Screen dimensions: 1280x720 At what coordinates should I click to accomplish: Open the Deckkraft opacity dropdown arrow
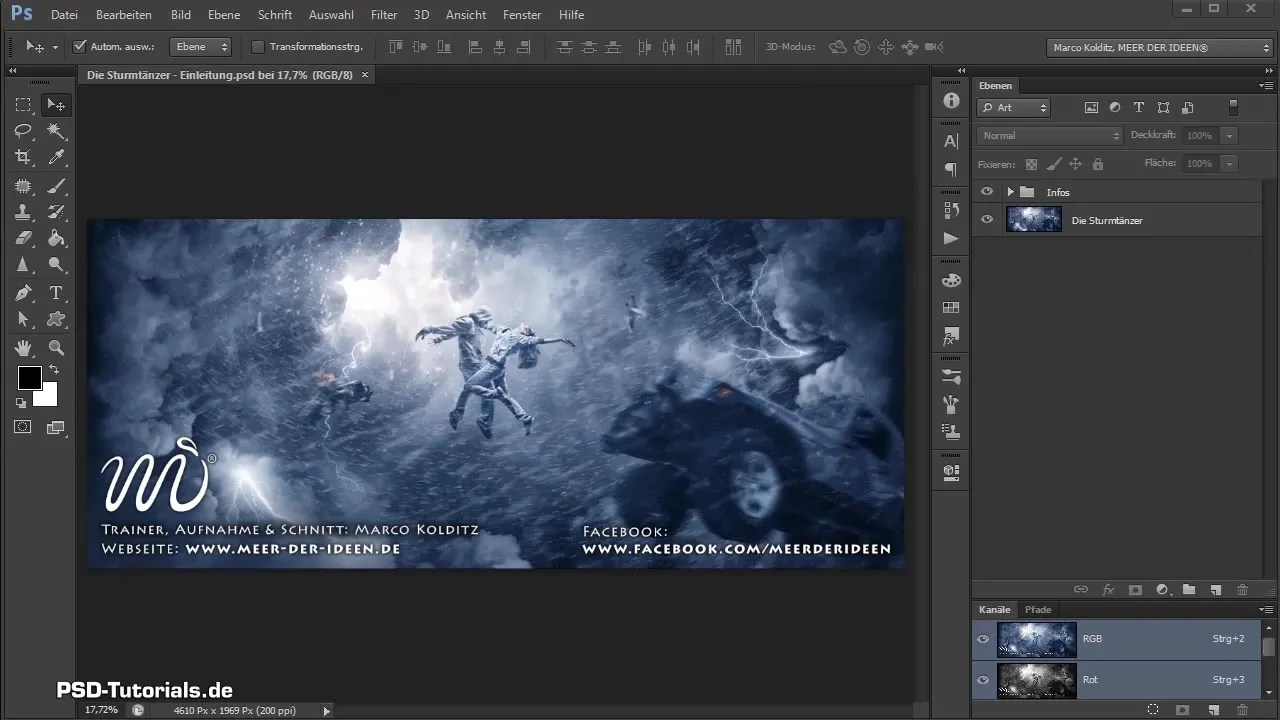pos(1230,135)
